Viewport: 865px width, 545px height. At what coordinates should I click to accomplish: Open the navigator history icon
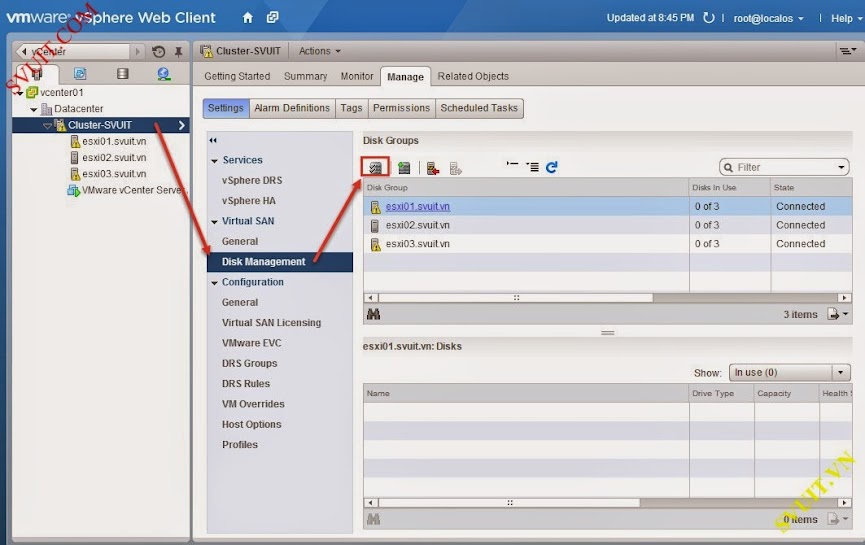coord(158,51)
